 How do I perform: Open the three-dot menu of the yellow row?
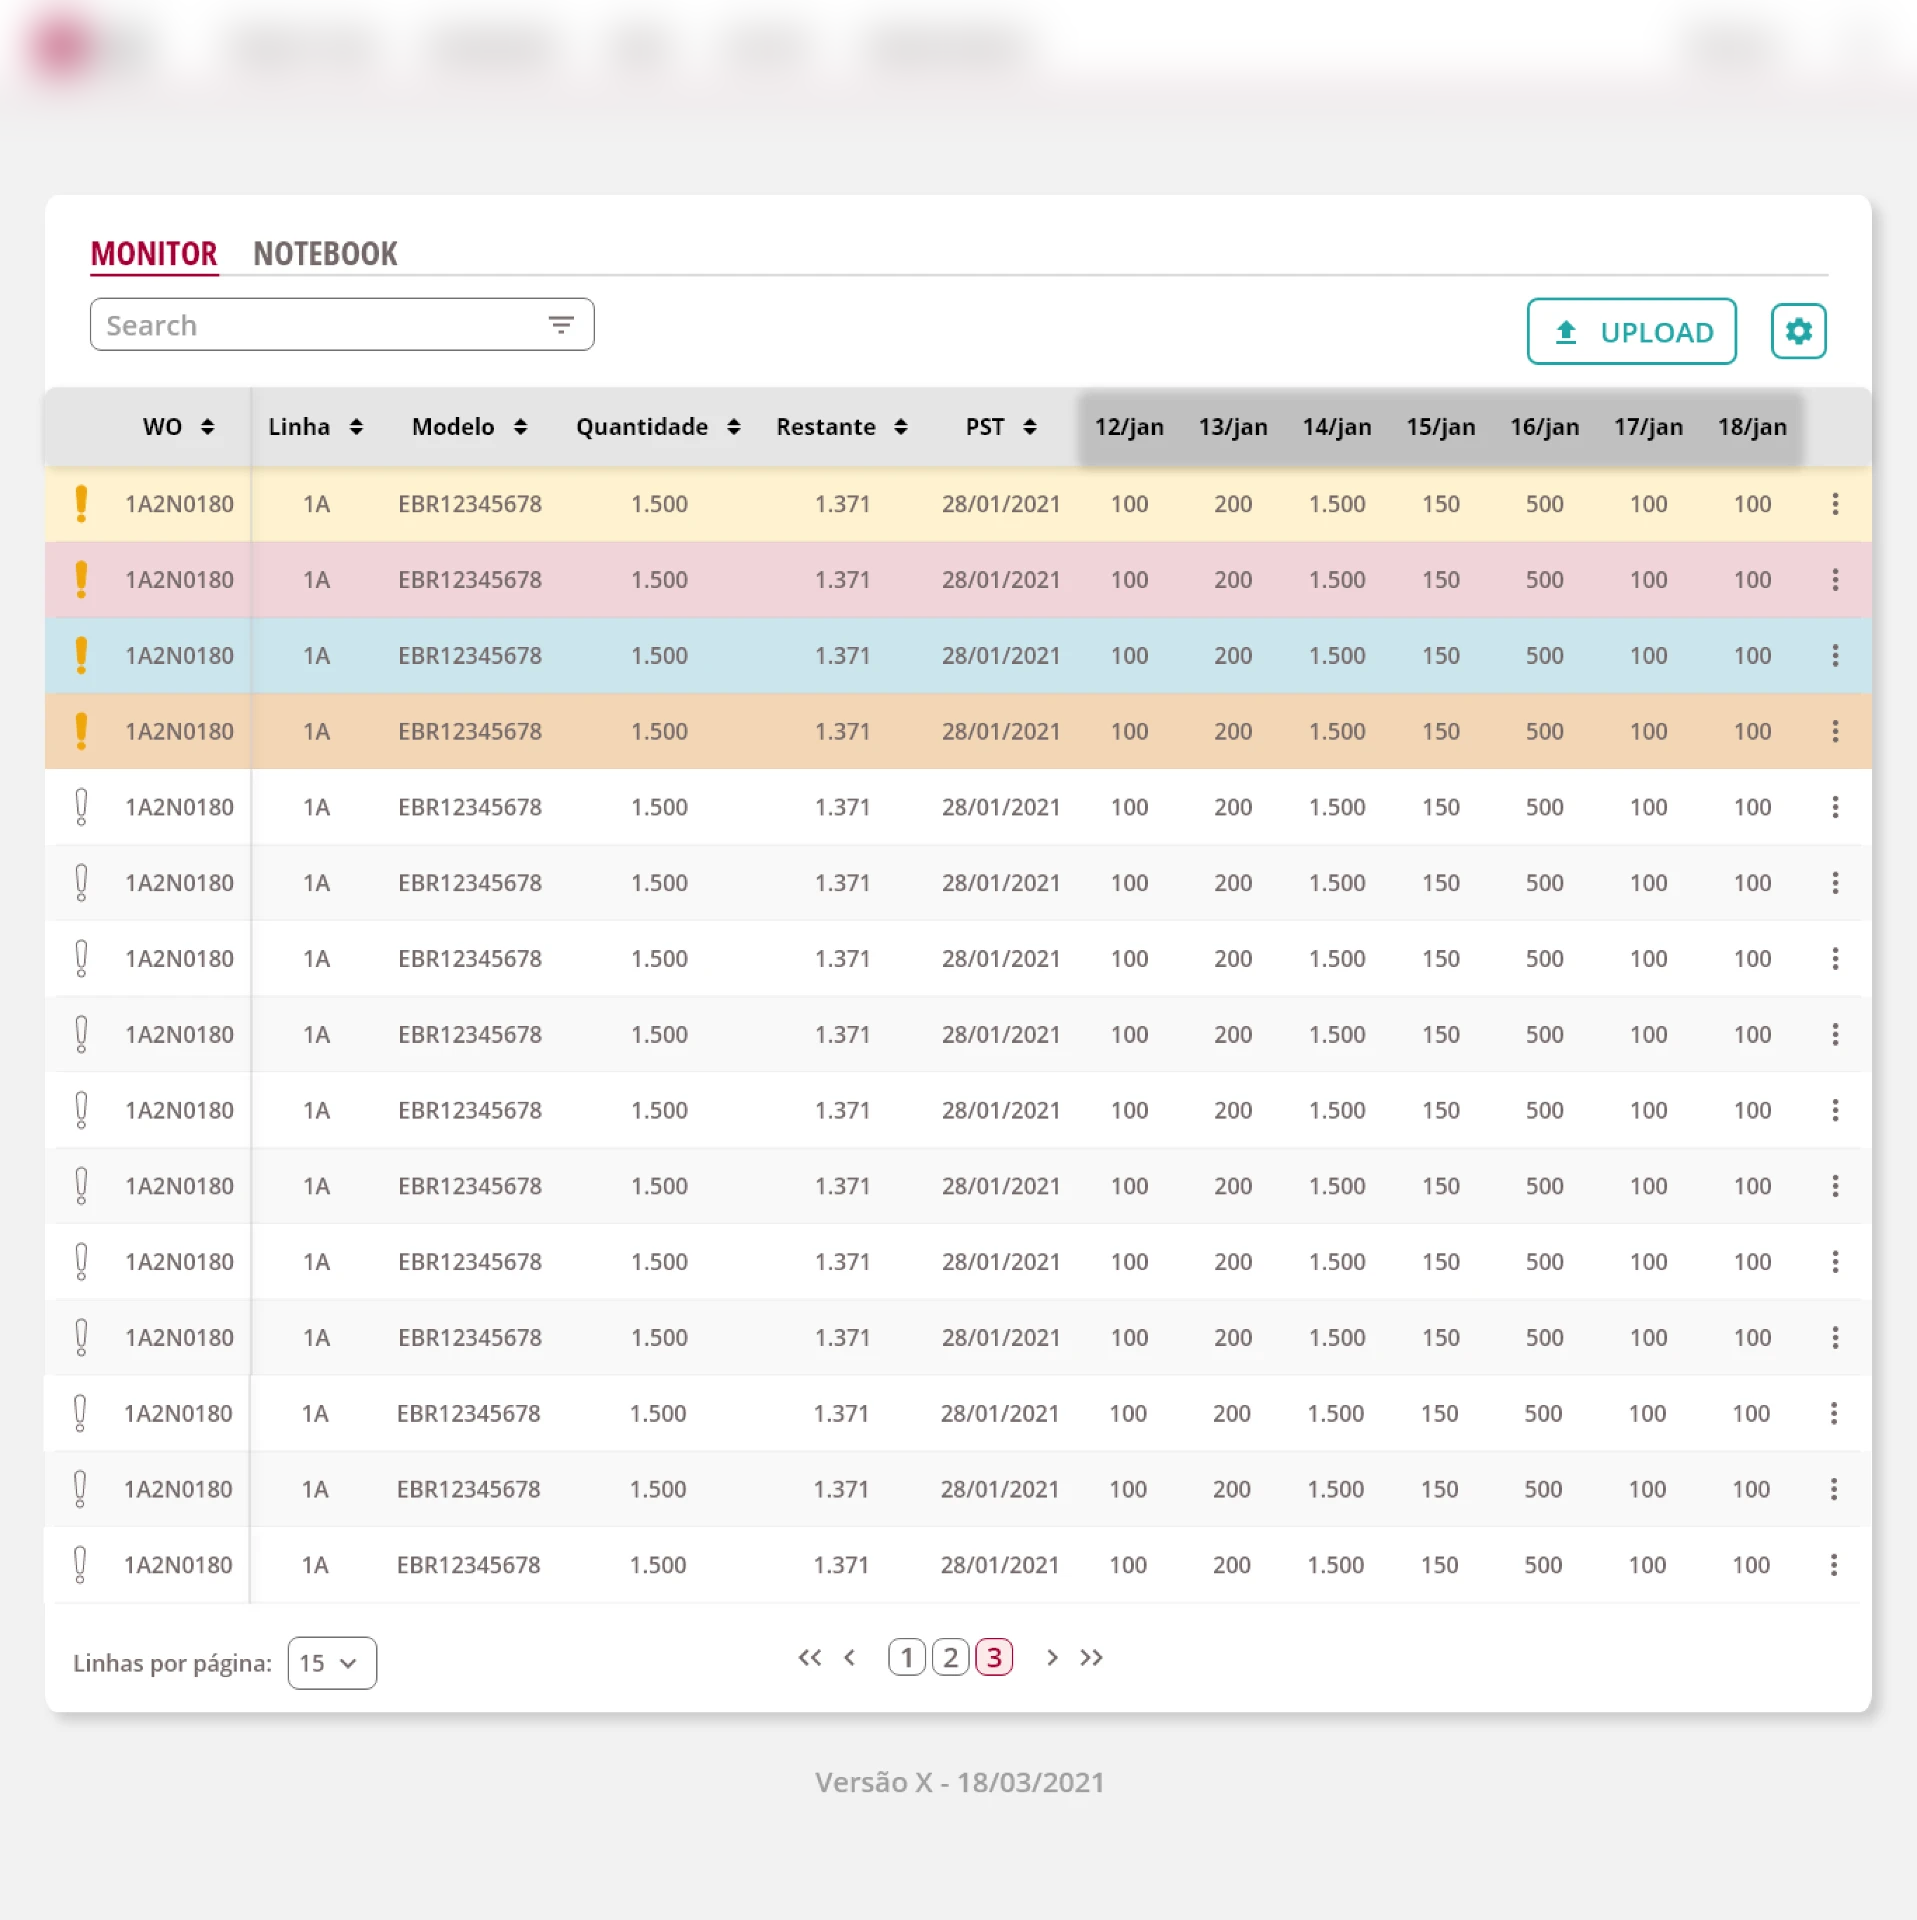(x=1835, y=504)
